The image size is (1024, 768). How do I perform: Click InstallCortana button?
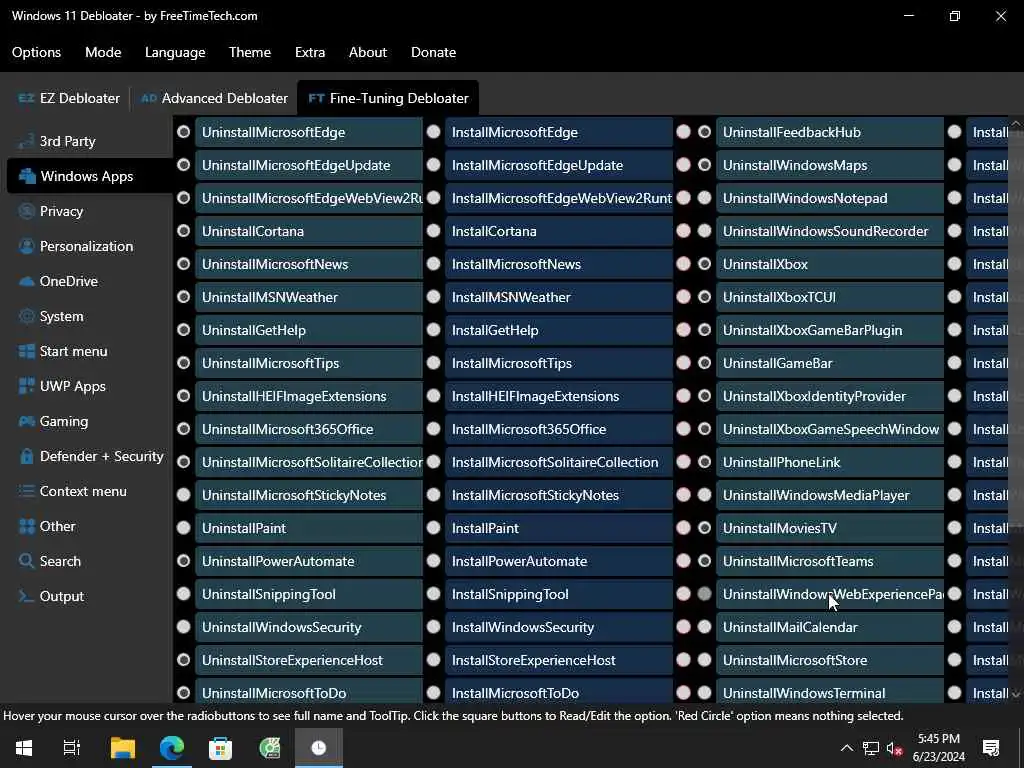[x=559, y=231]
